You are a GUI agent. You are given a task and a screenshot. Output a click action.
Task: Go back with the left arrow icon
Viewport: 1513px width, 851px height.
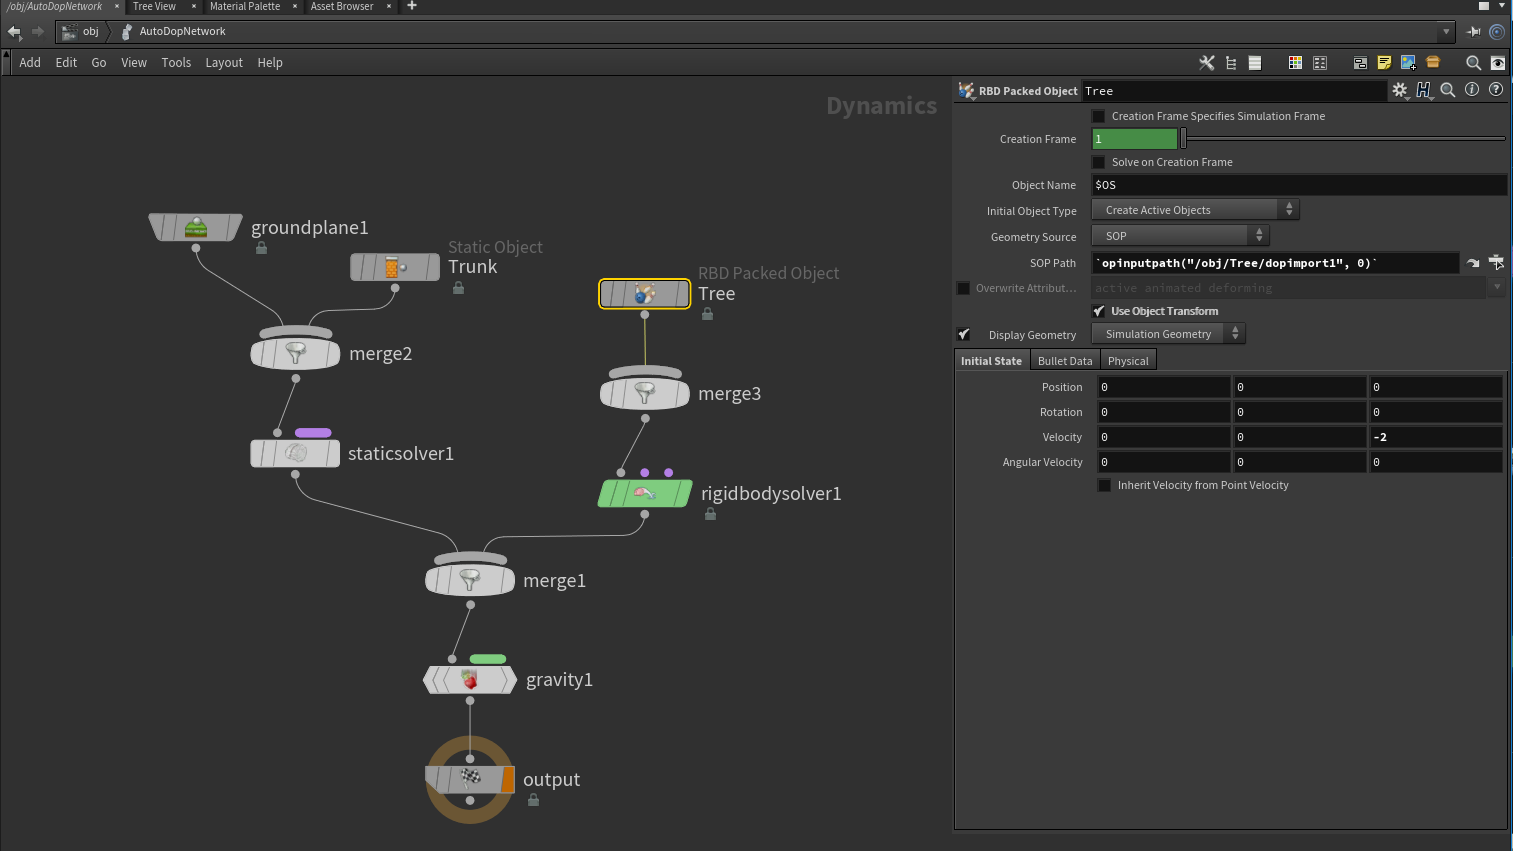[14, 31]
